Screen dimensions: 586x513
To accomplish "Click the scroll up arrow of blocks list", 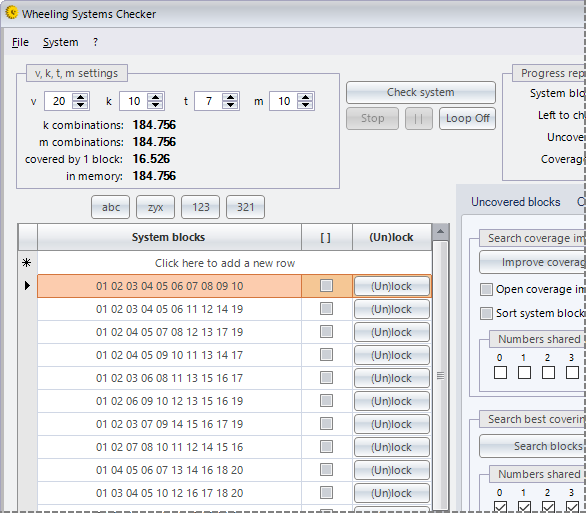I will pos(440,232).
